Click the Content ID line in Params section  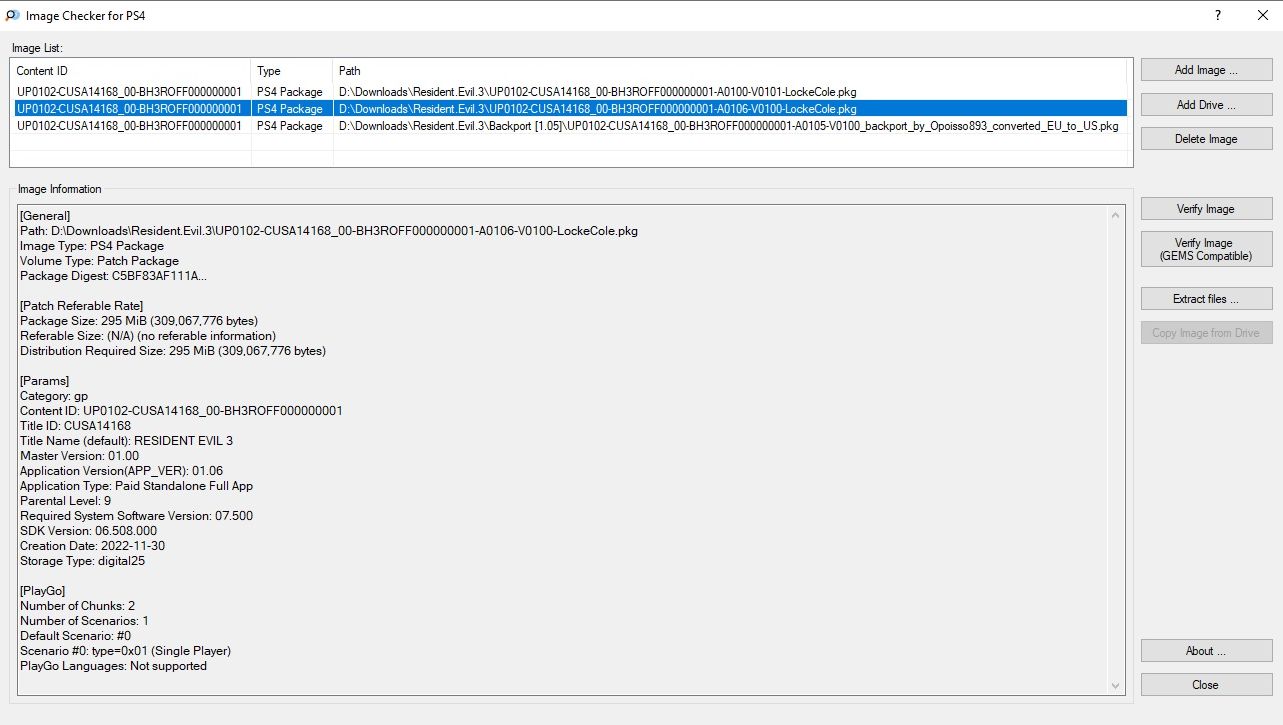click(181, 411)
